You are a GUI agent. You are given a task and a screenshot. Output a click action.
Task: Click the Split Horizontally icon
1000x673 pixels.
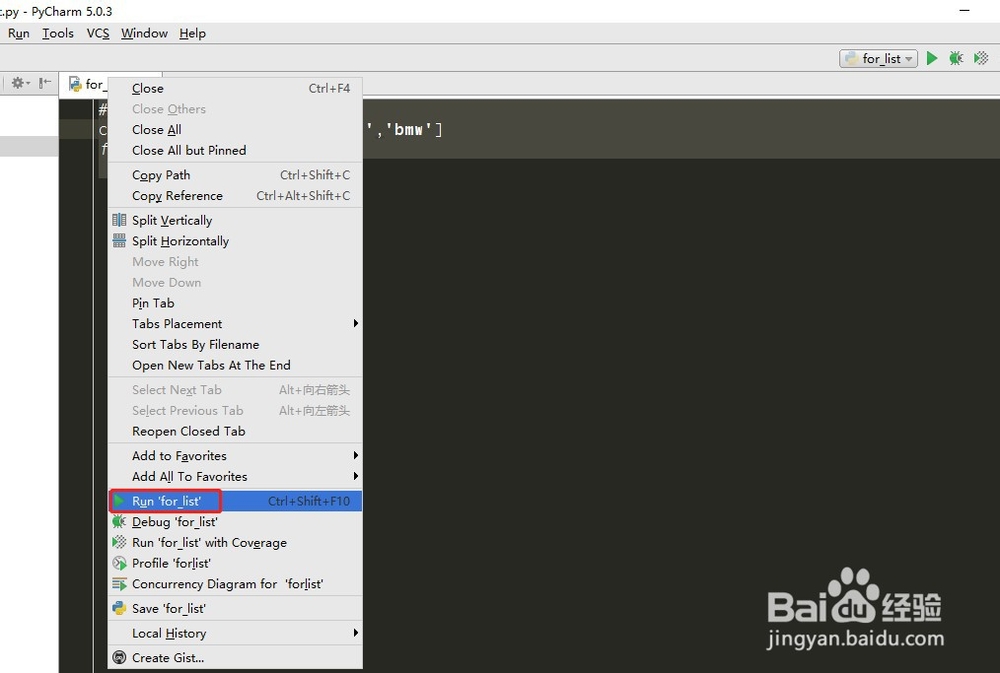point(119,240)
